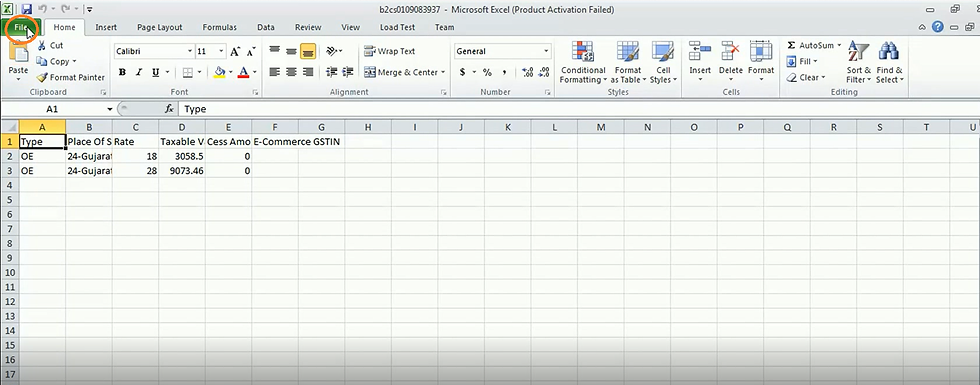Click Increase Indent icon
Screen dimensions: 980x385
(348, 72)
